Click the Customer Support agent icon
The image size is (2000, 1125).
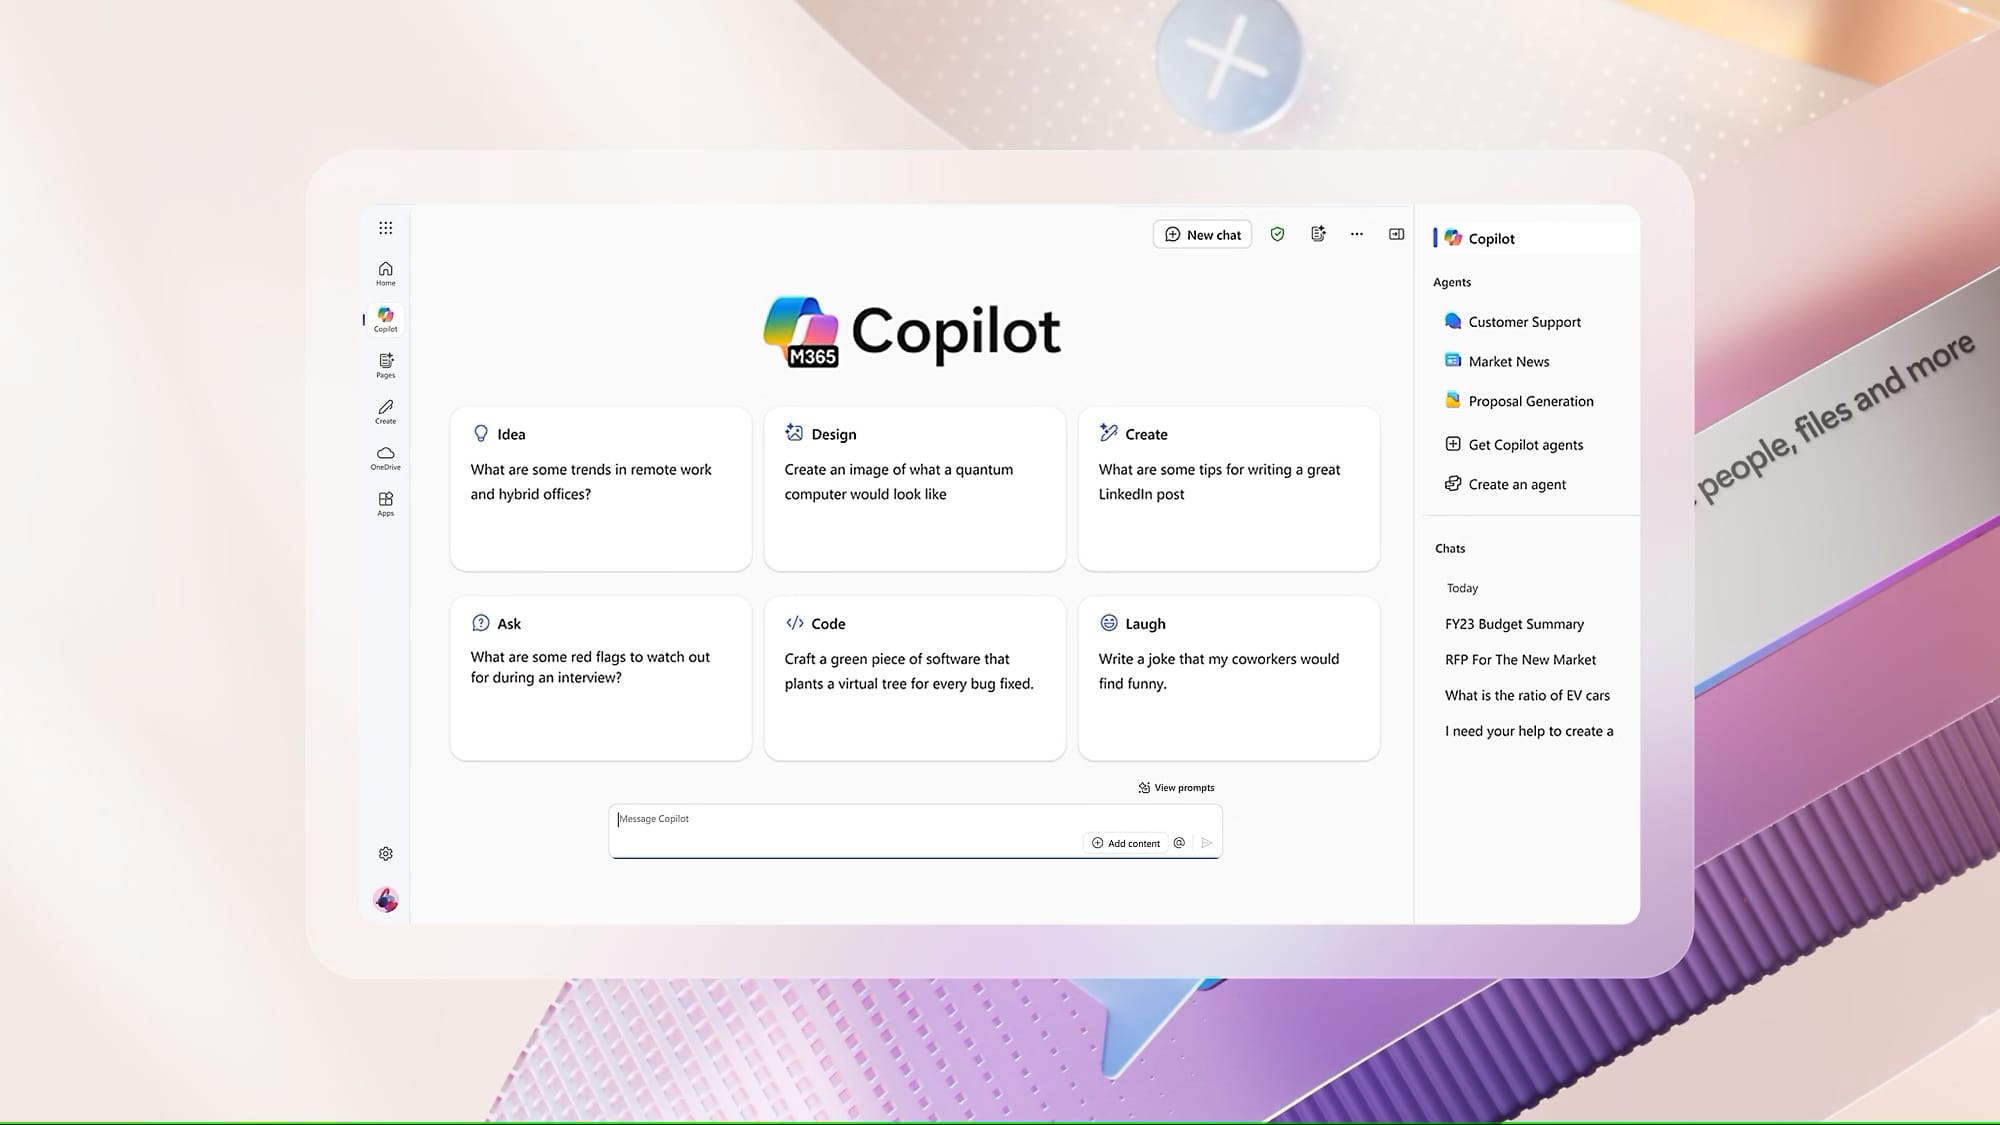[x=1453, y=320]
